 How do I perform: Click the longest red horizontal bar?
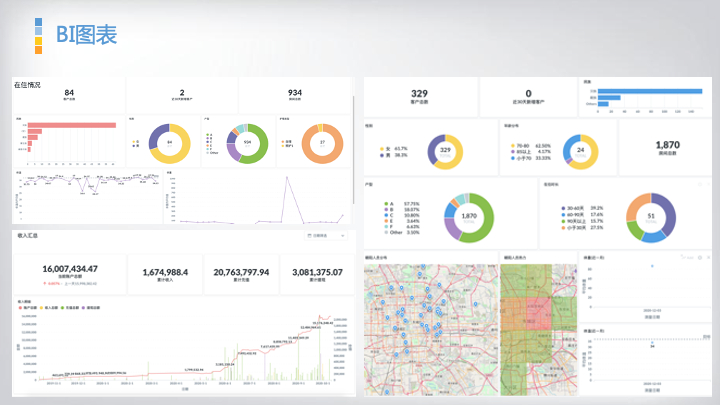click(72, 125)
